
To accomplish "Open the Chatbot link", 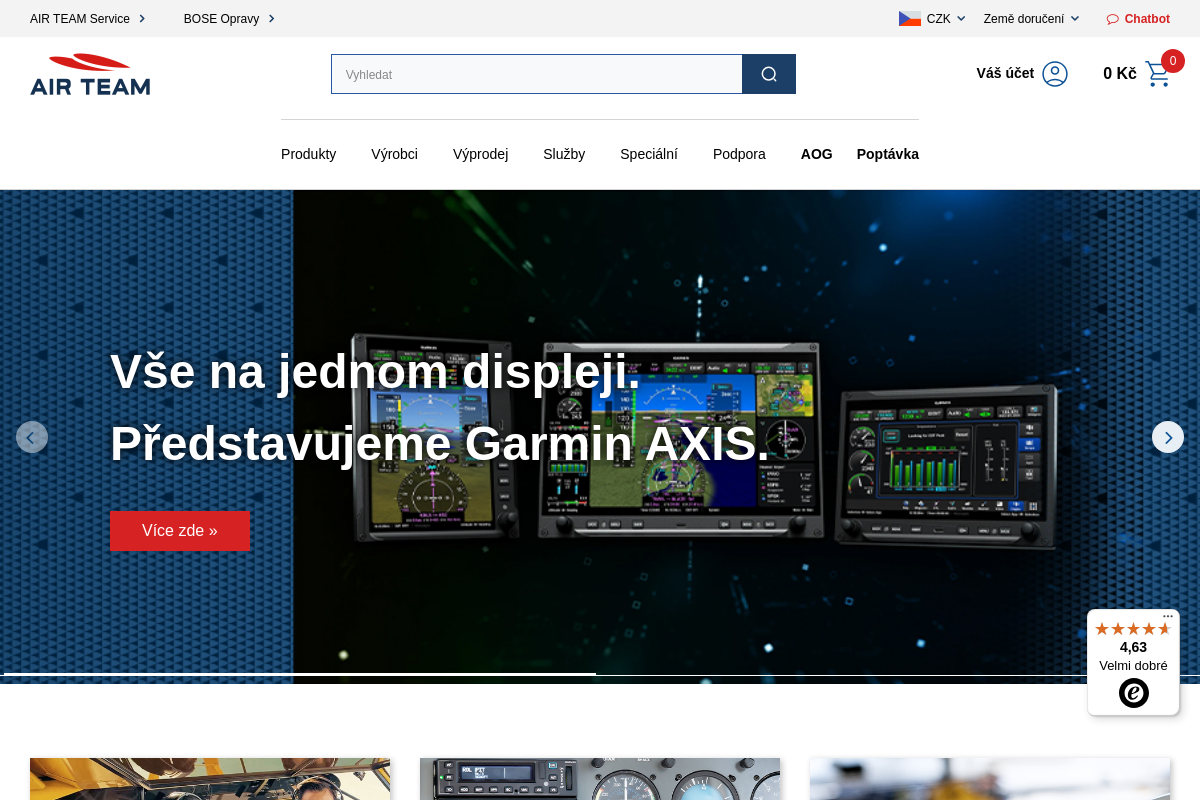I will click(x=1138, y=19).
